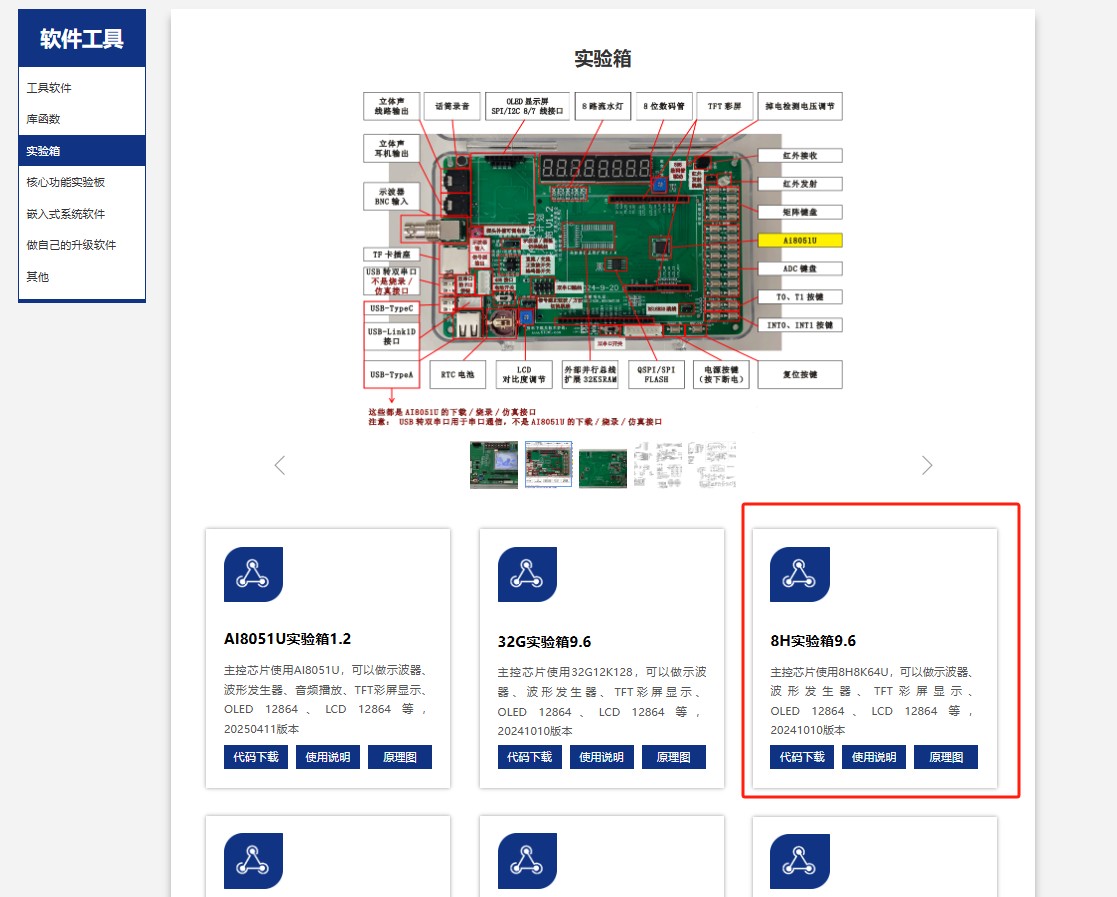Select the third green board thumbnail
The width and height of the screenshot is (1117, 897).
click(603, 468)
